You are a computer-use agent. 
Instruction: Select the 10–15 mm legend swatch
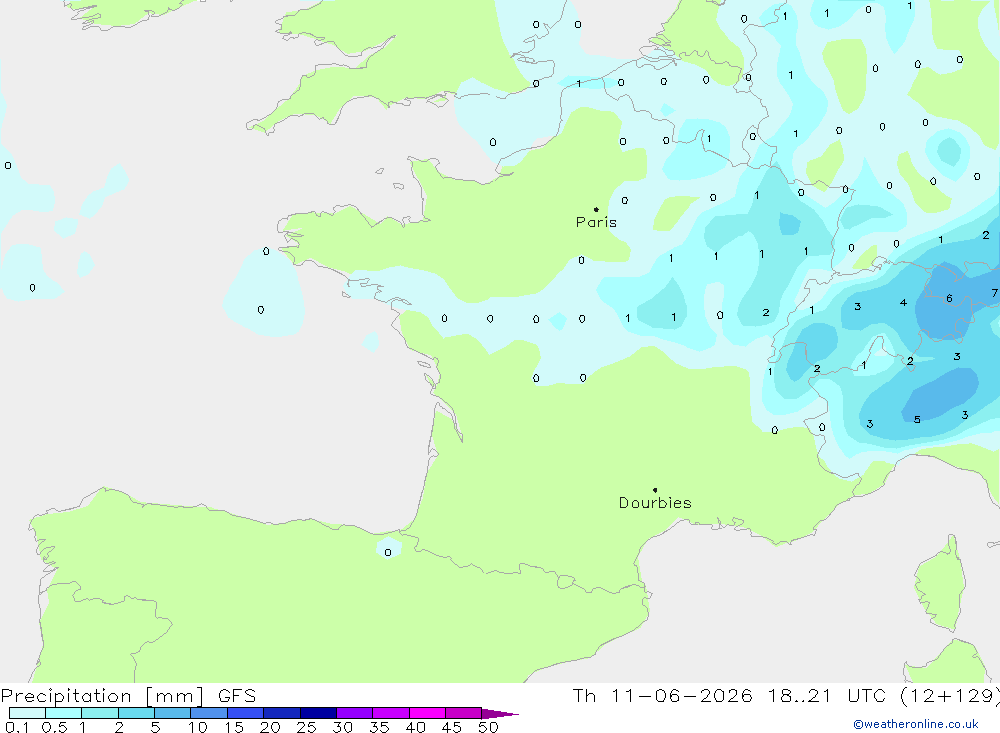pyautogui.click(x=209, y=713)
